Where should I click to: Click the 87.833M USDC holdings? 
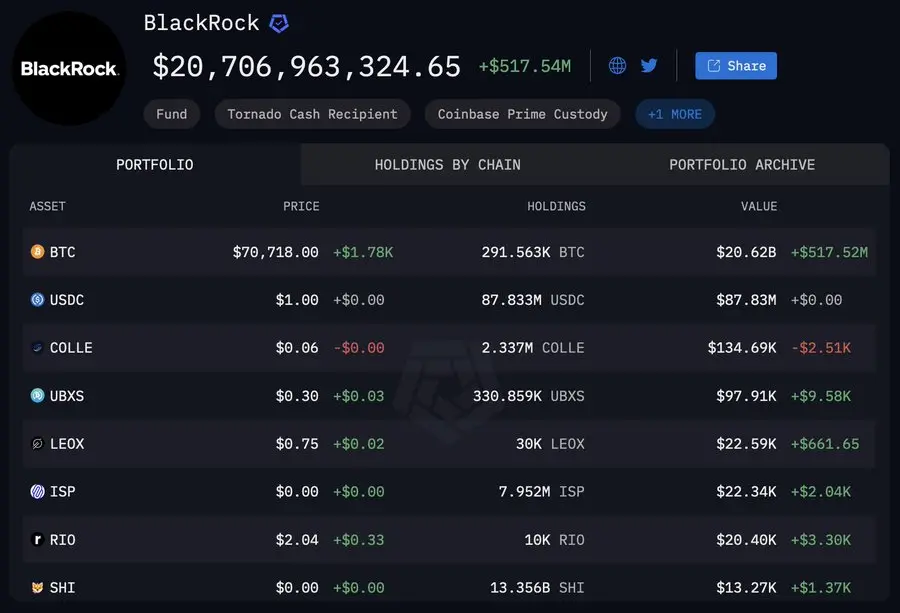(x=533, y=300)
